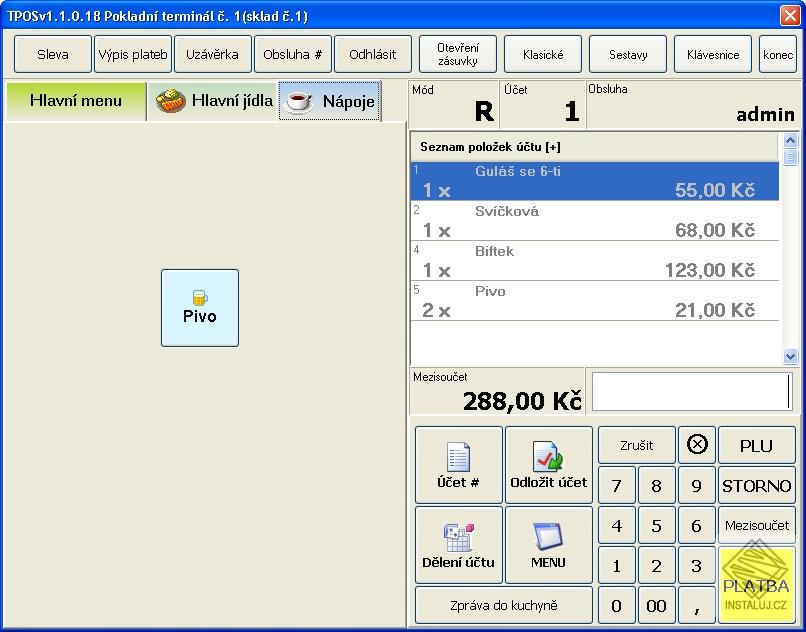
Task: Postpone the bill with Odložit účet
Action: pyautogui.click(x=548, y=465)
